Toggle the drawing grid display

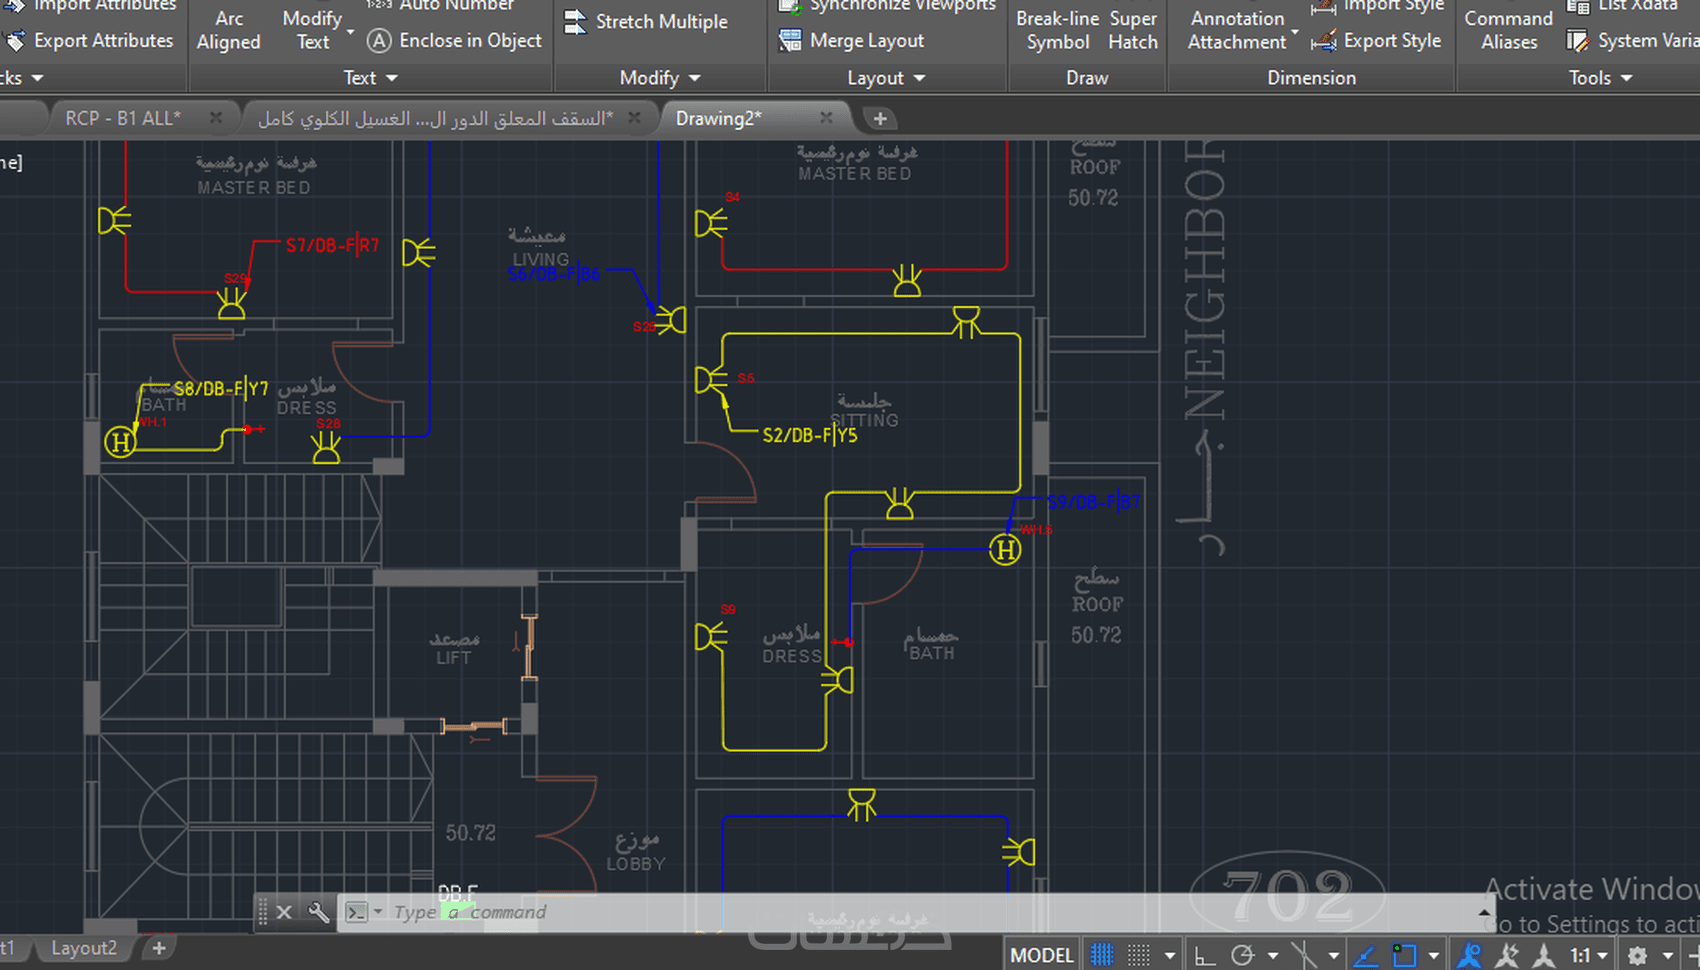(x=1102, y=956)
